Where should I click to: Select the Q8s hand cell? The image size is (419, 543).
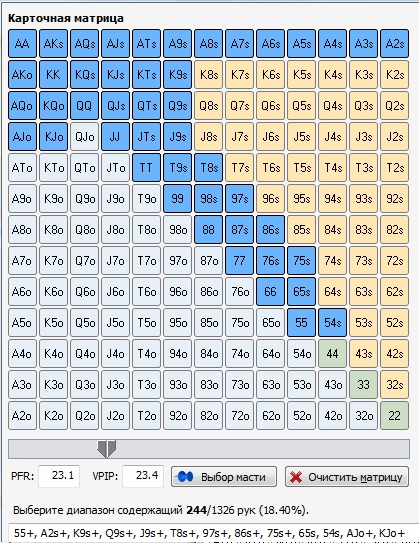click(x=208, y=106)
